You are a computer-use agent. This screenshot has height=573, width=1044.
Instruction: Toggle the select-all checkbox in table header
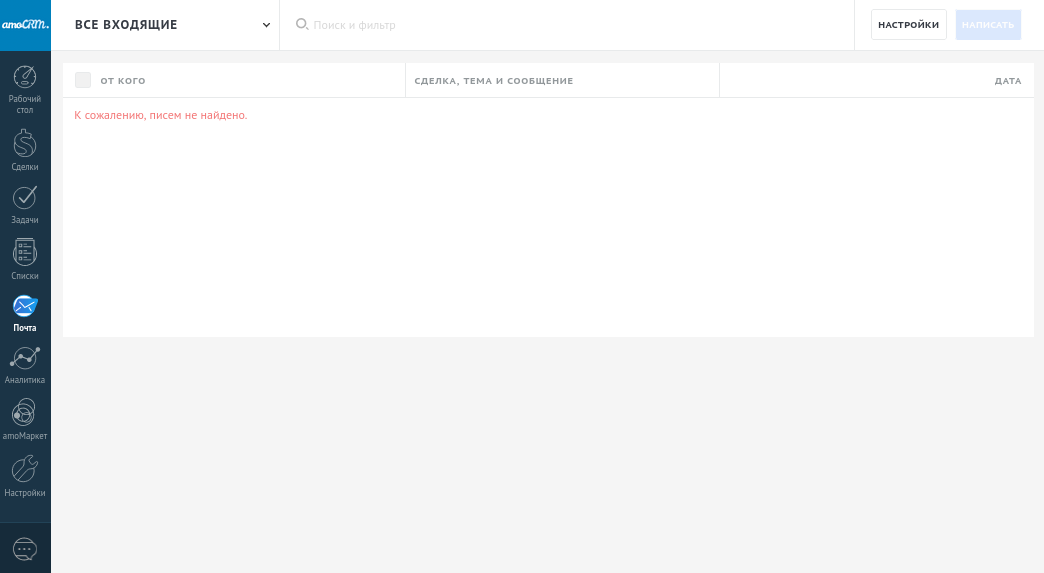tap(83, 80)
